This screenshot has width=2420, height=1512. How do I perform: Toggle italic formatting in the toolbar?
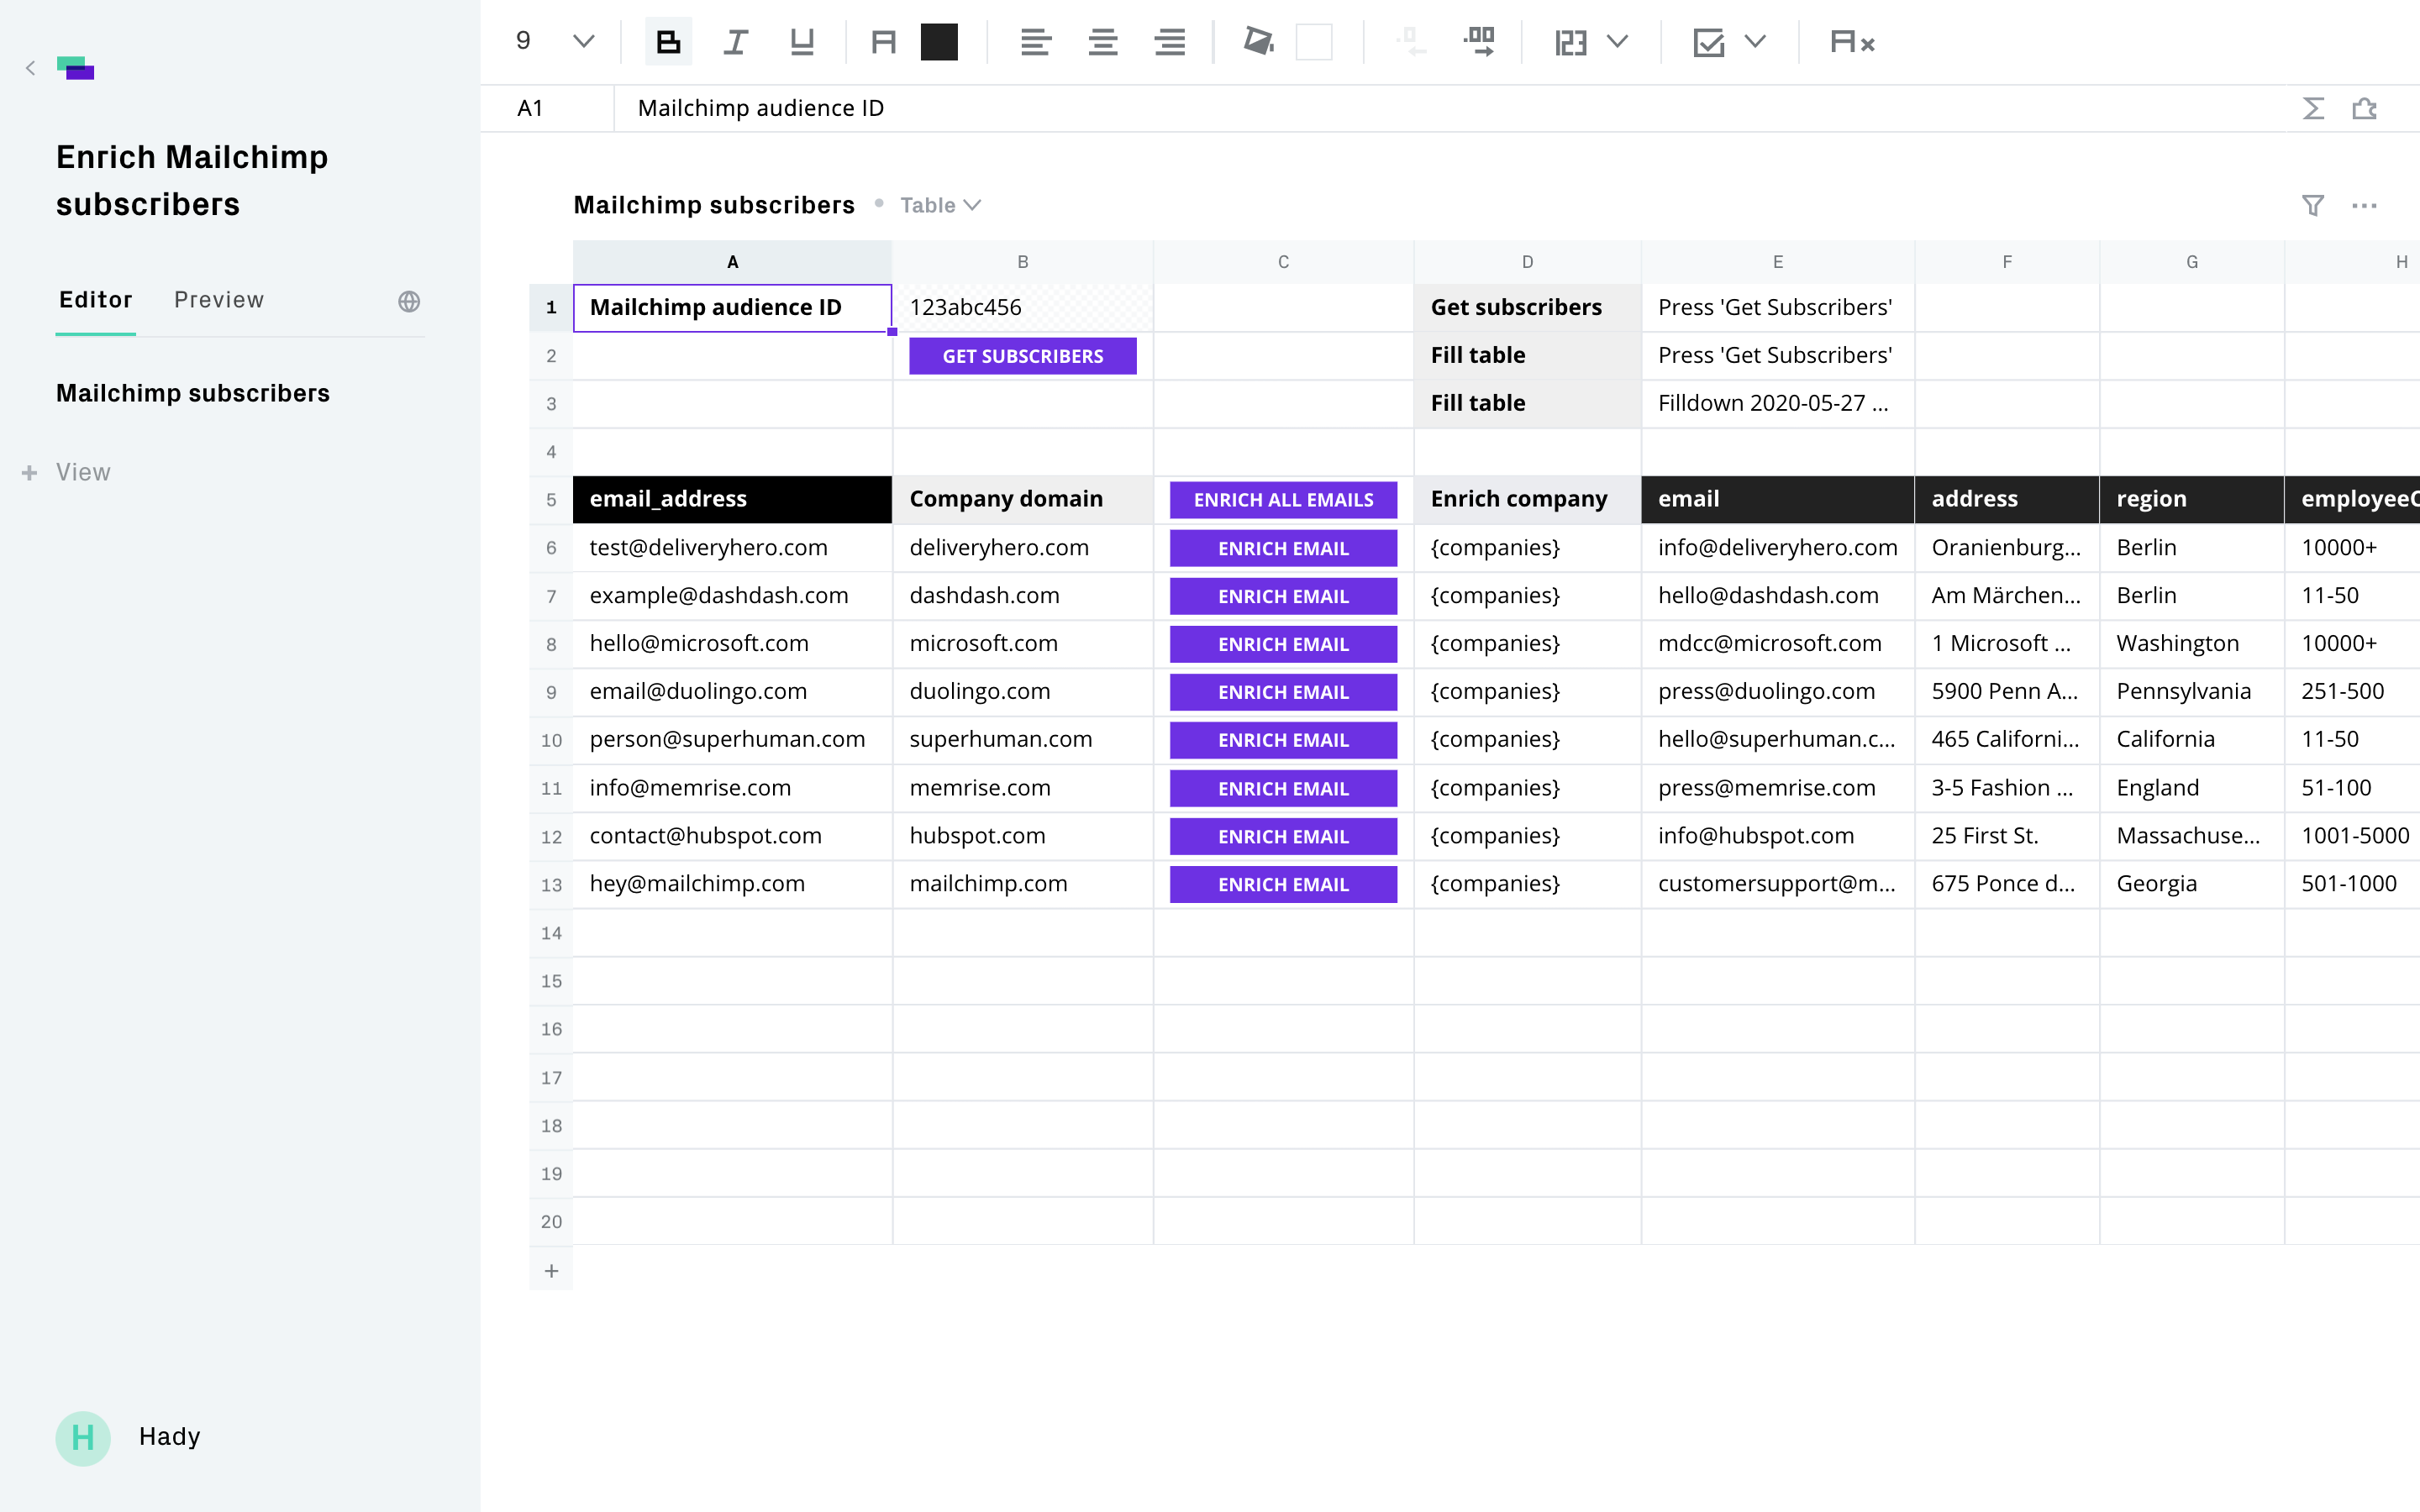[x=735, y=42]
